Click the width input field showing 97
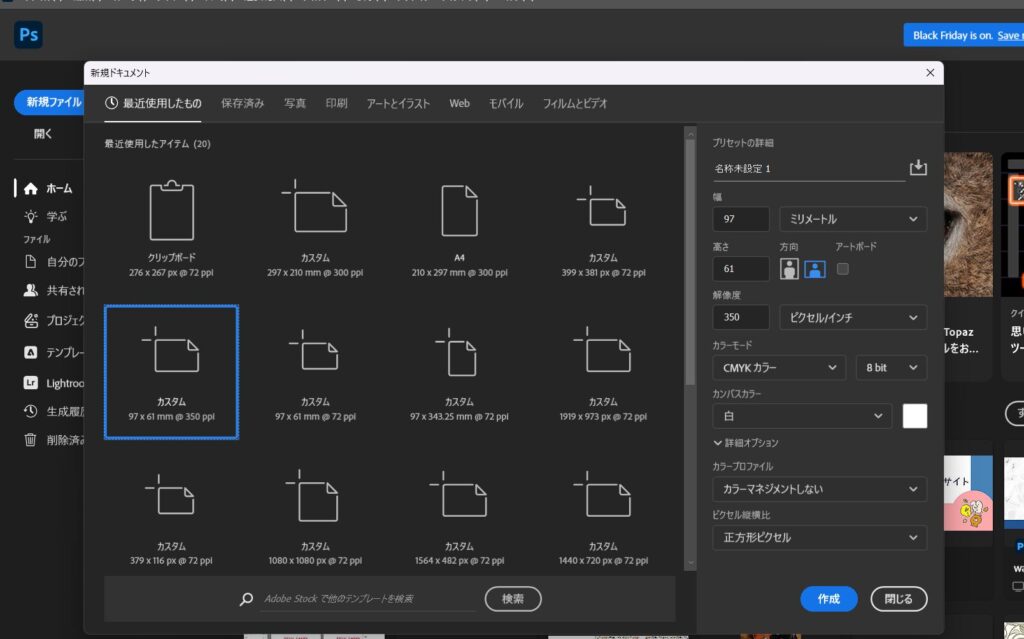The height and width of the screenshot is (639, 1024). 741,219
